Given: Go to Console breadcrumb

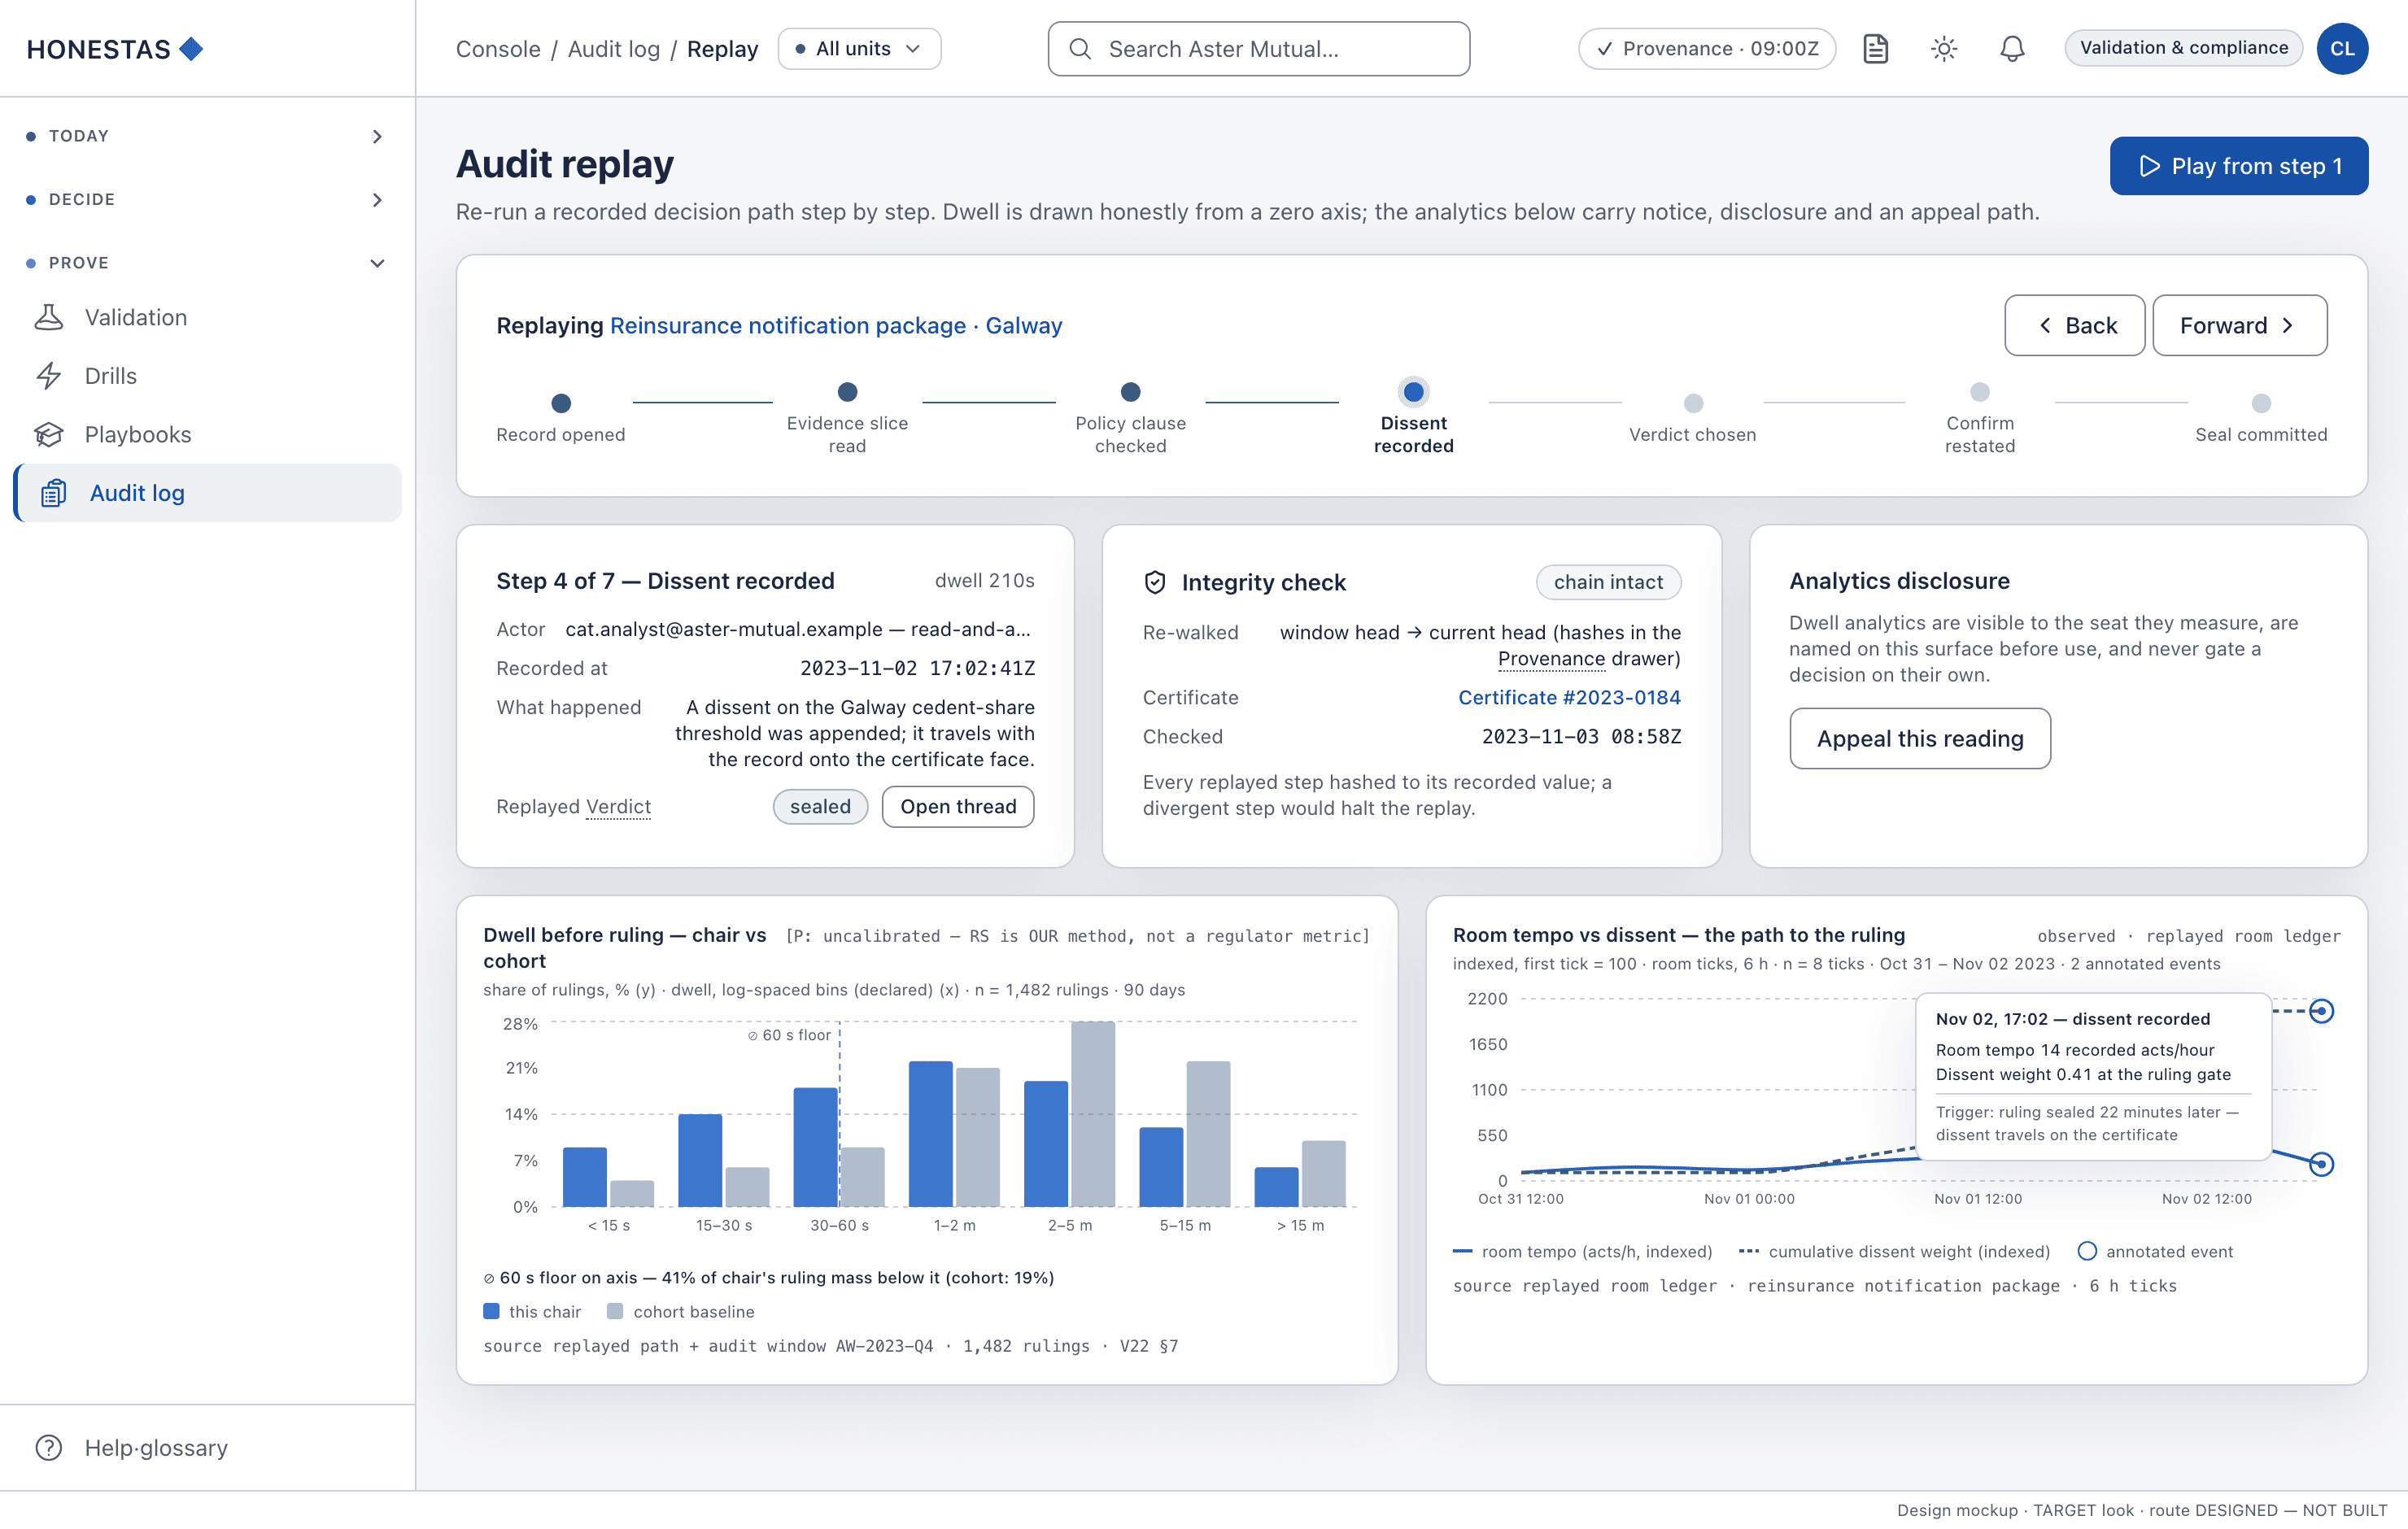Looking at the screenshot, I should pyautogui.click(x=498, y=49).
